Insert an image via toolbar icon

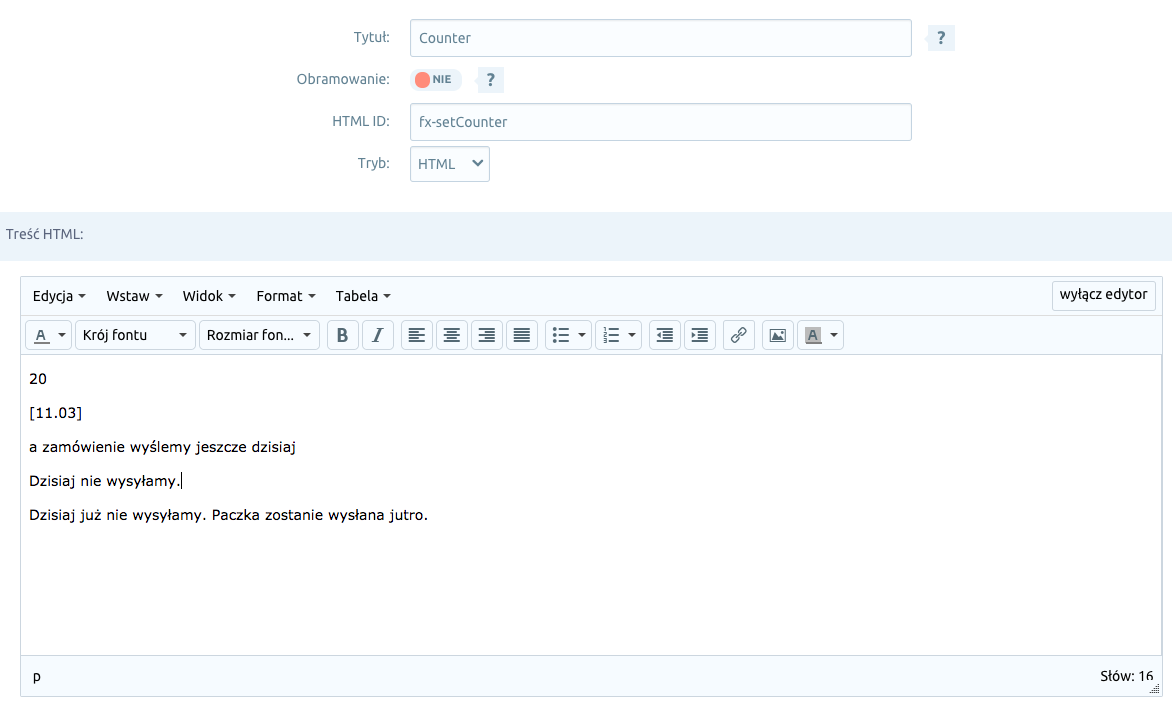click(778, 336)
